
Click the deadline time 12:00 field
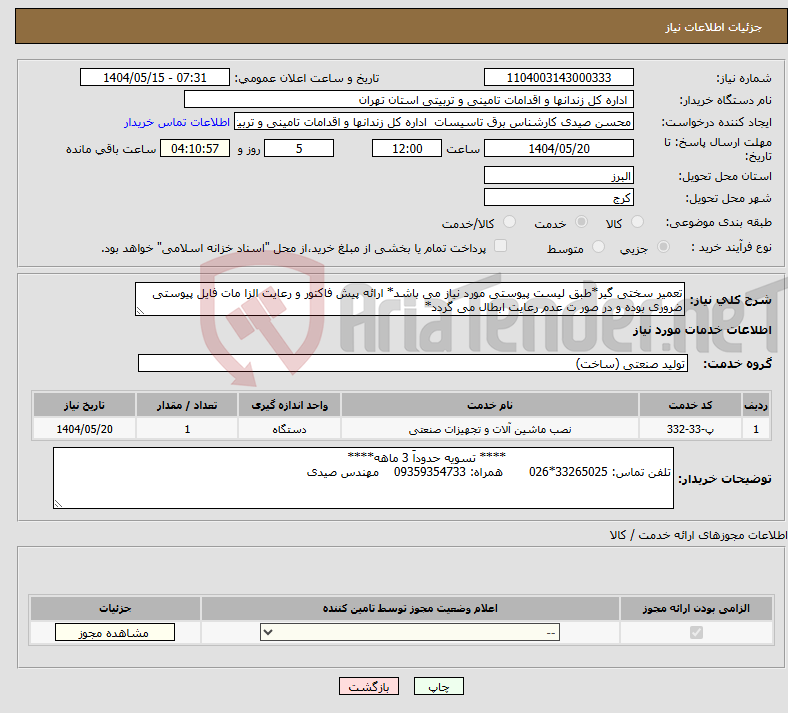click(407, 148)
